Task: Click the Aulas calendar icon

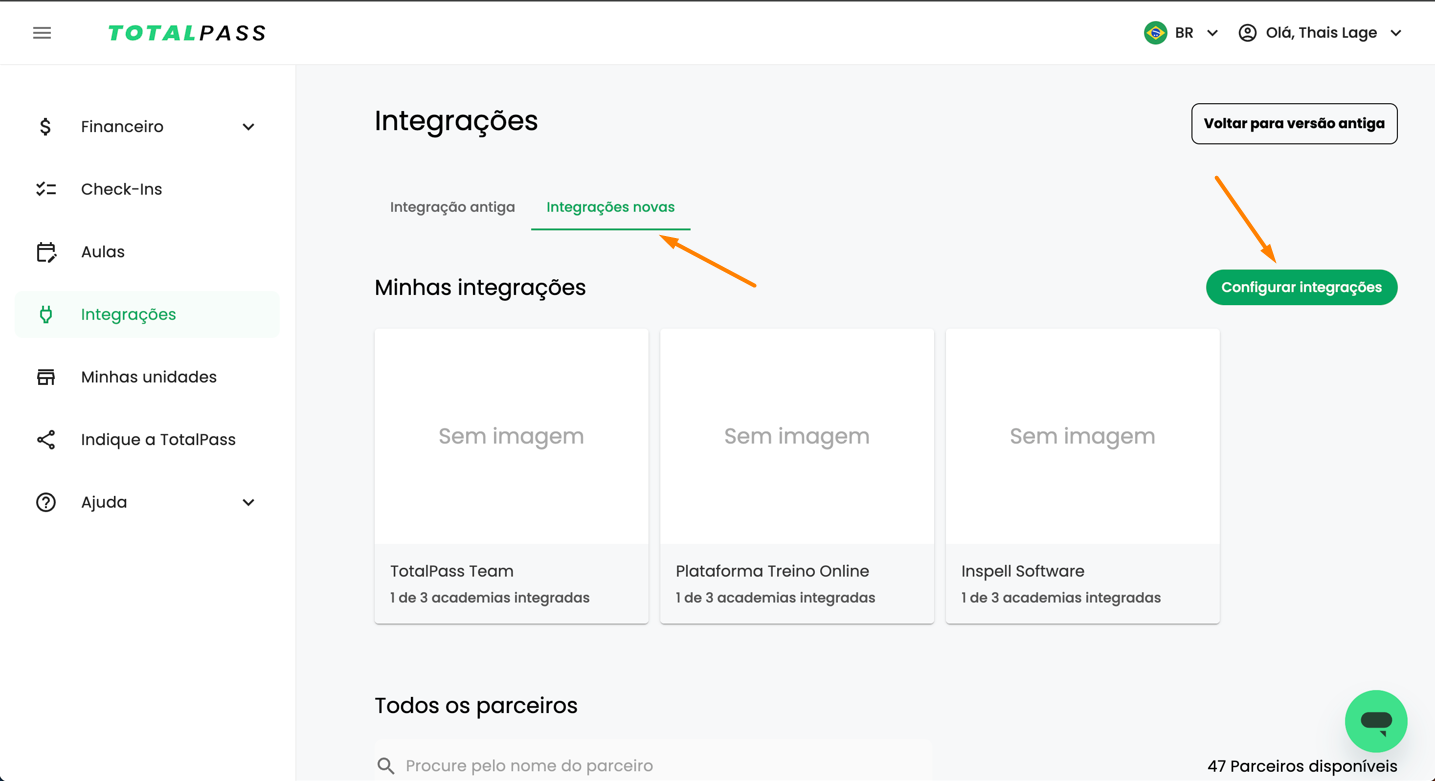Action: click(46, 252)
